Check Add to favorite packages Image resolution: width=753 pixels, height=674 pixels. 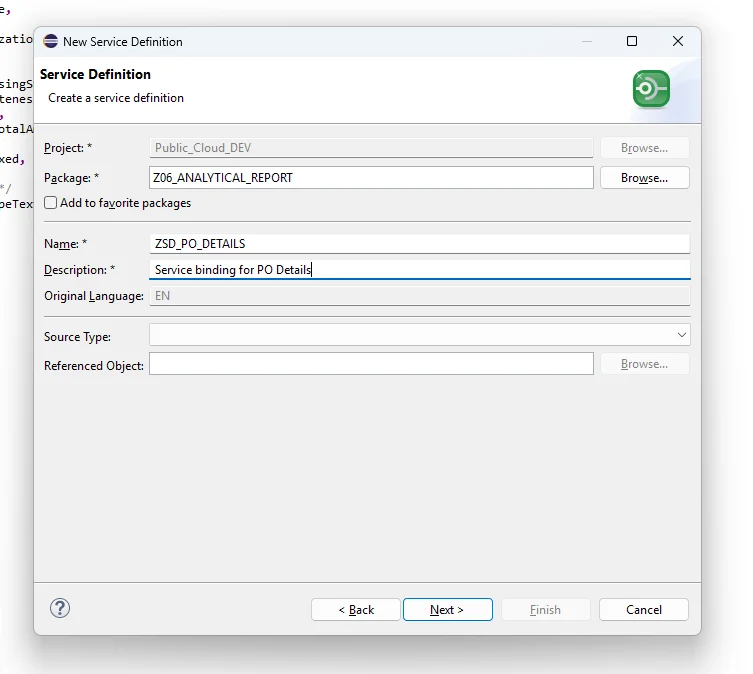point(50,203)
